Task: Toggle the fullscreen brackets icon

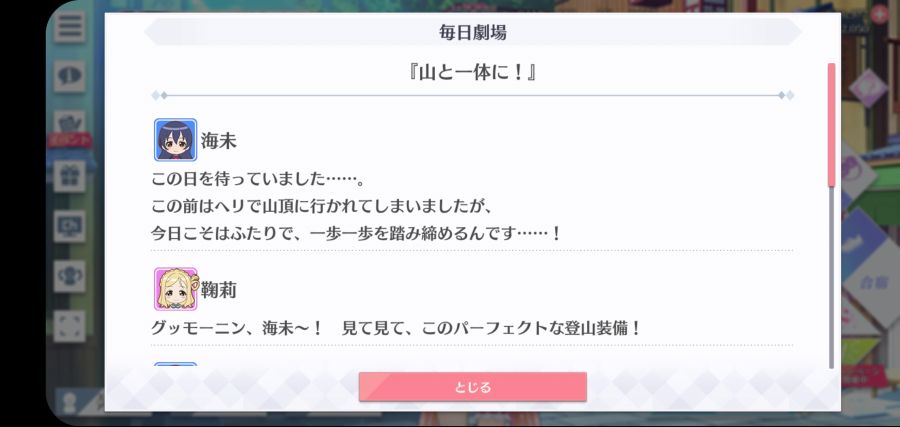Action: (x=69, y=326)
